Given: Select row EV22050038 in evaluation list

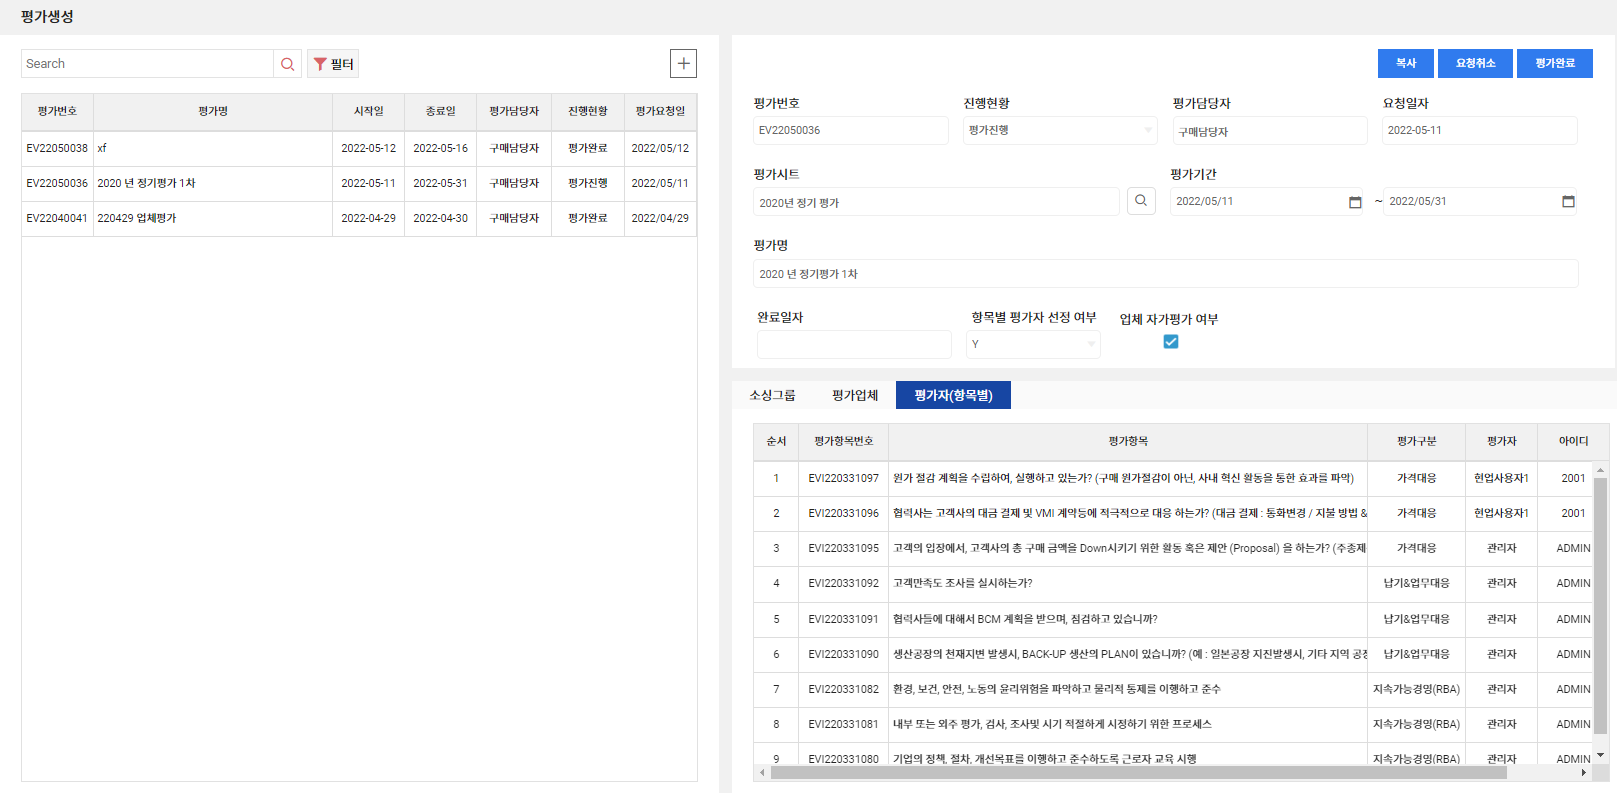Looking at the screenshot, I should [x=359, y=148].
